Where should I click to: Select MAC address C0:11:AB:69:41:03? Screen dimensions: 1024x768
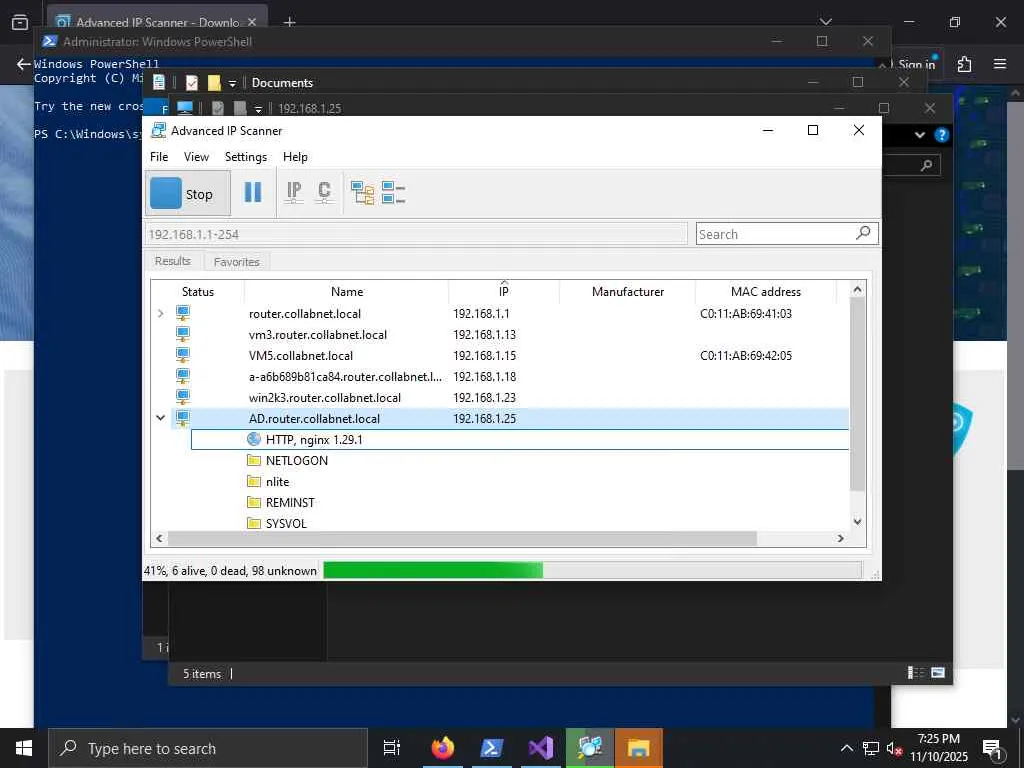point(746,313)
